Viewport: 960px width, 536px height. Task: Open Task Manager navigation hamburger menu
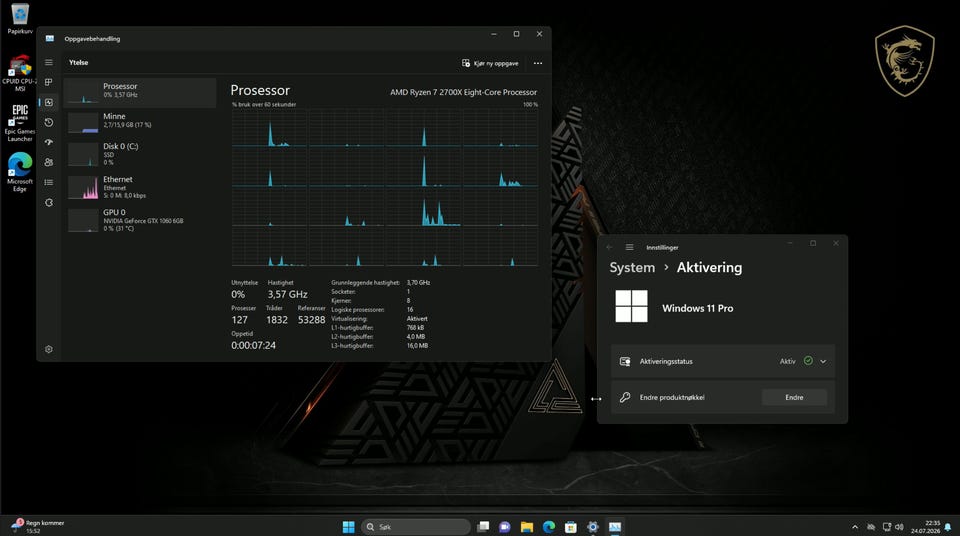49,62
